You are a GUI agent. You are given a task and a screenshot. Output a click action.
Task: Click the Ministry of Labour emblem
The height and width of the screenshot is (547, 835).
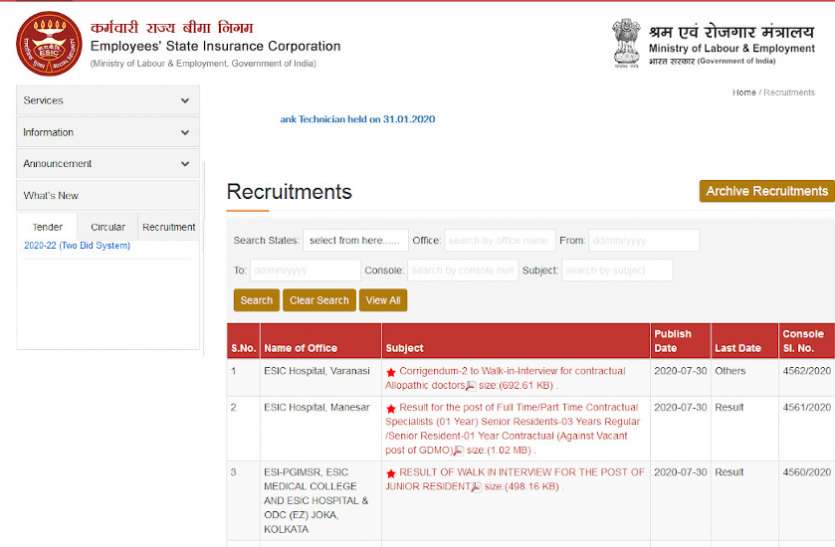tap(626, 43)
